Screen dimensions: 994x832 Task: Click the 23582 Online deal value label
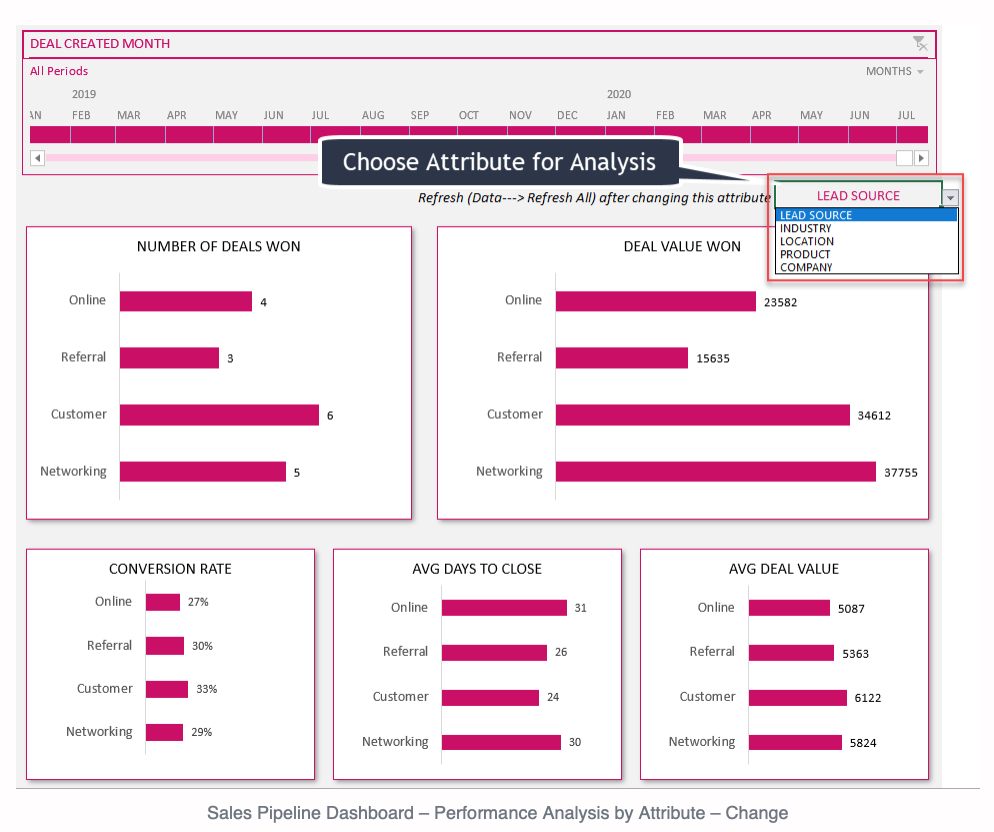click(780, 302)
